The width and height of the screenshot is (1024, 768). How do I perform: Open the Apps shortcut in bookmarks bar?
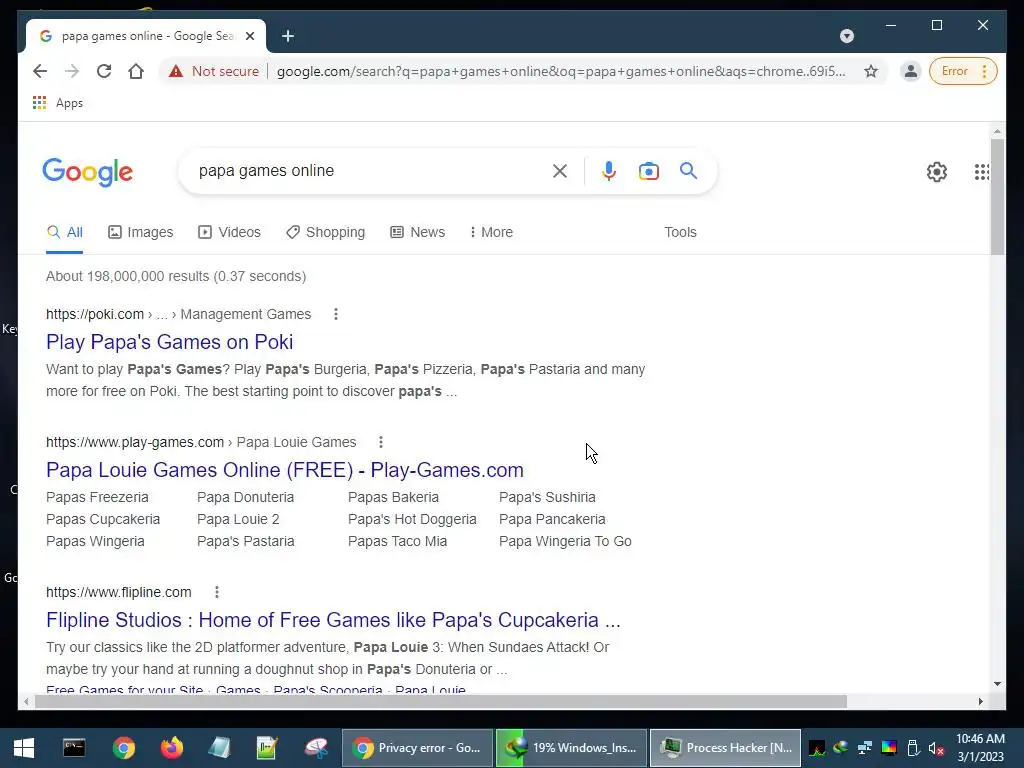click(x=58, y=103)
